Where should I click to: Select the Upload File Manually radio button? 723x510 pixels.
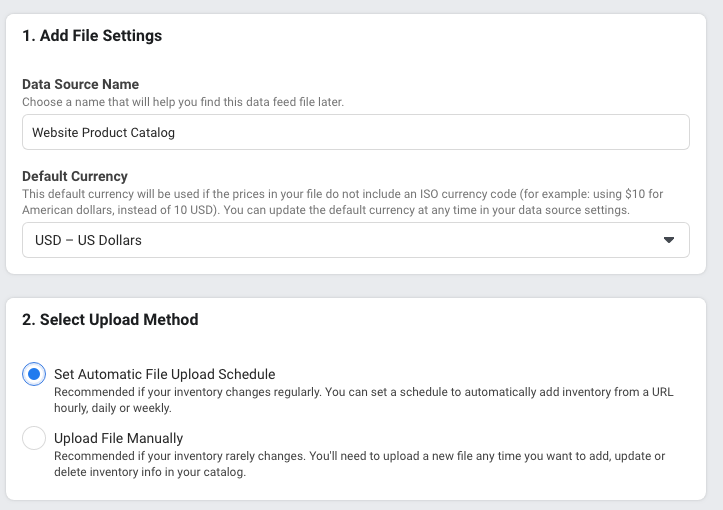click(x=34, y=438)
